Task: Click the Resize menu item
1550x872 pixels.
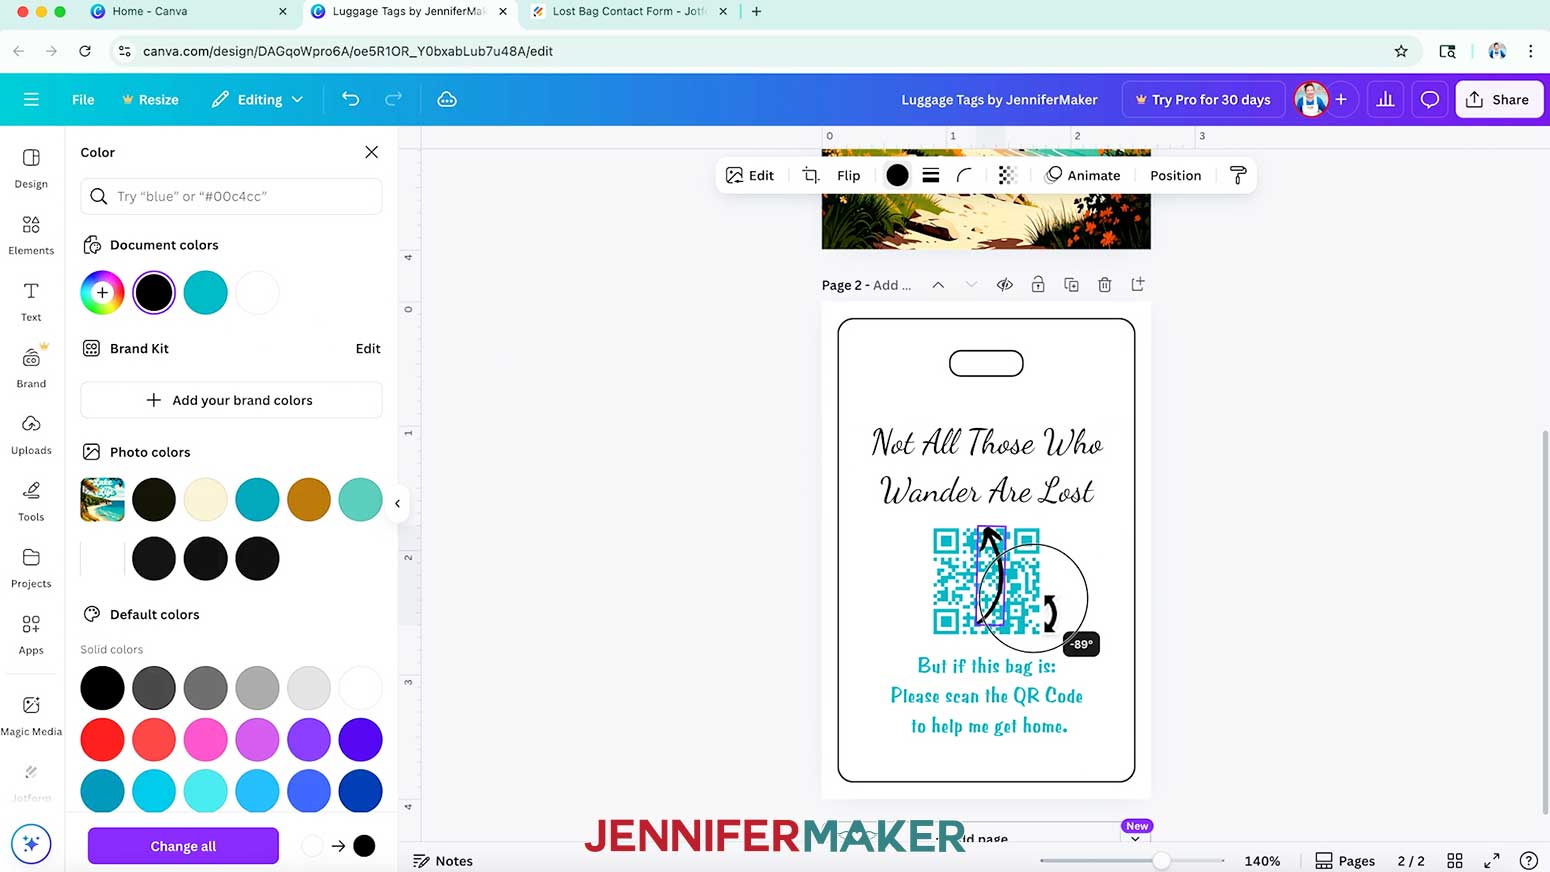Action: point(150,99)
